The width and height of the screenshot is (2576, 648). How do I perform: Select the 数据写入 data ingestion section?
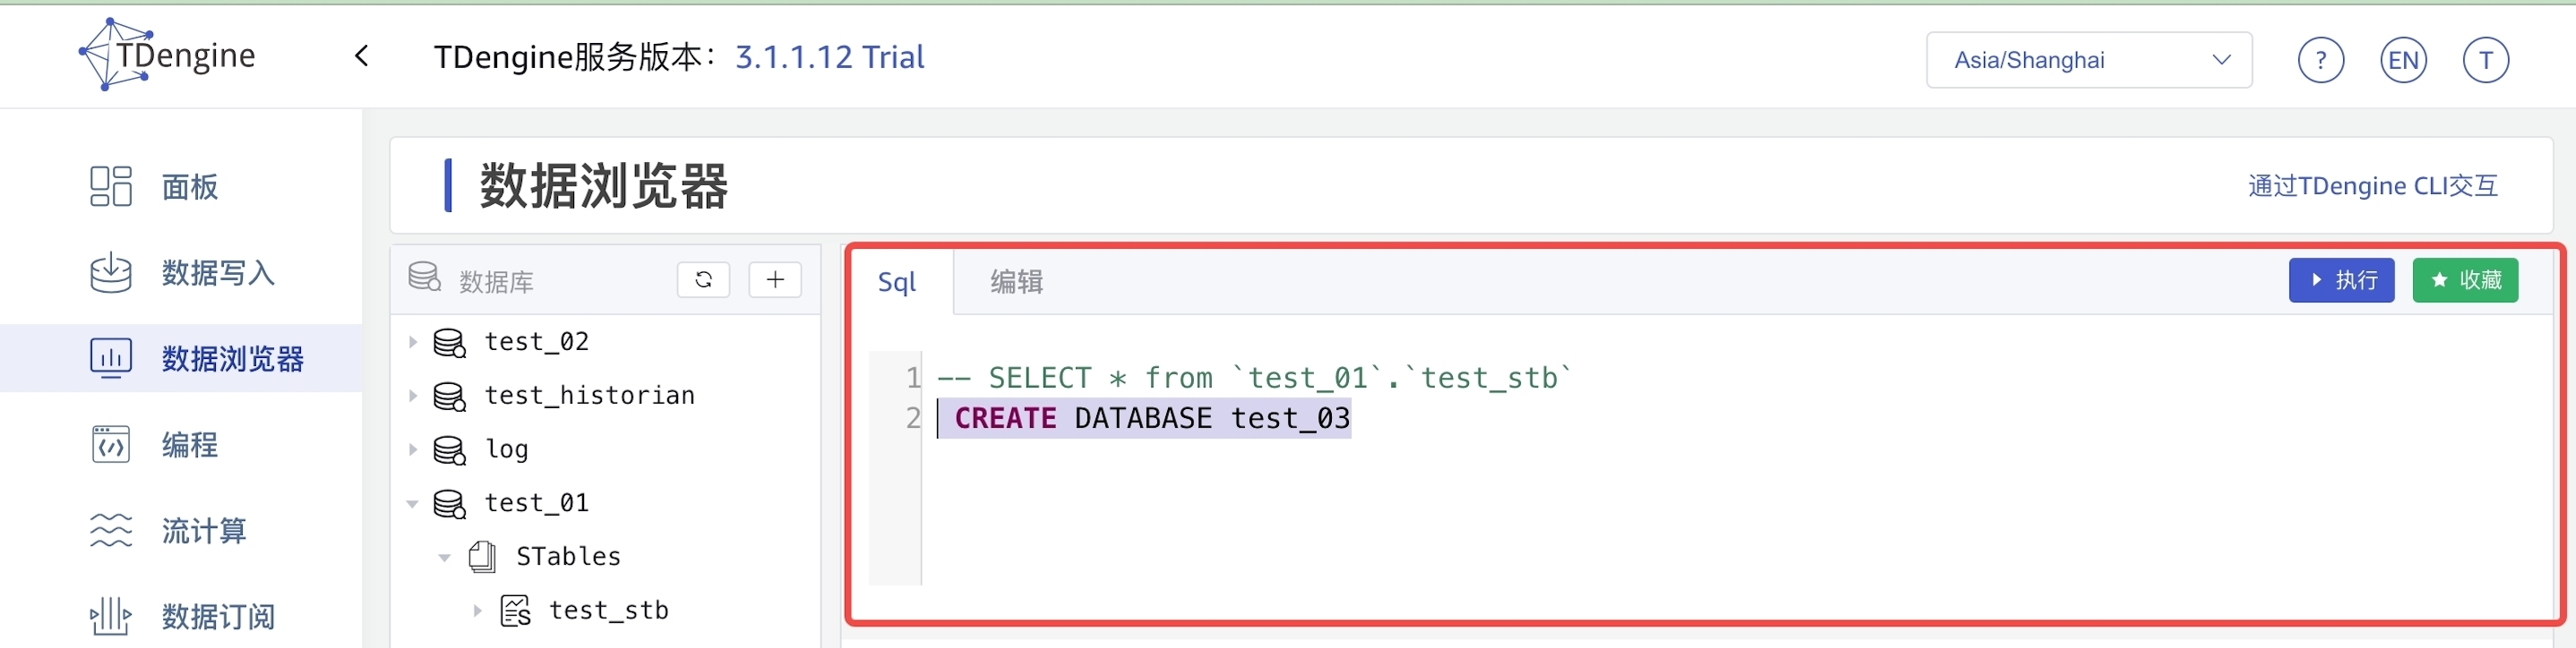point(218,273)
